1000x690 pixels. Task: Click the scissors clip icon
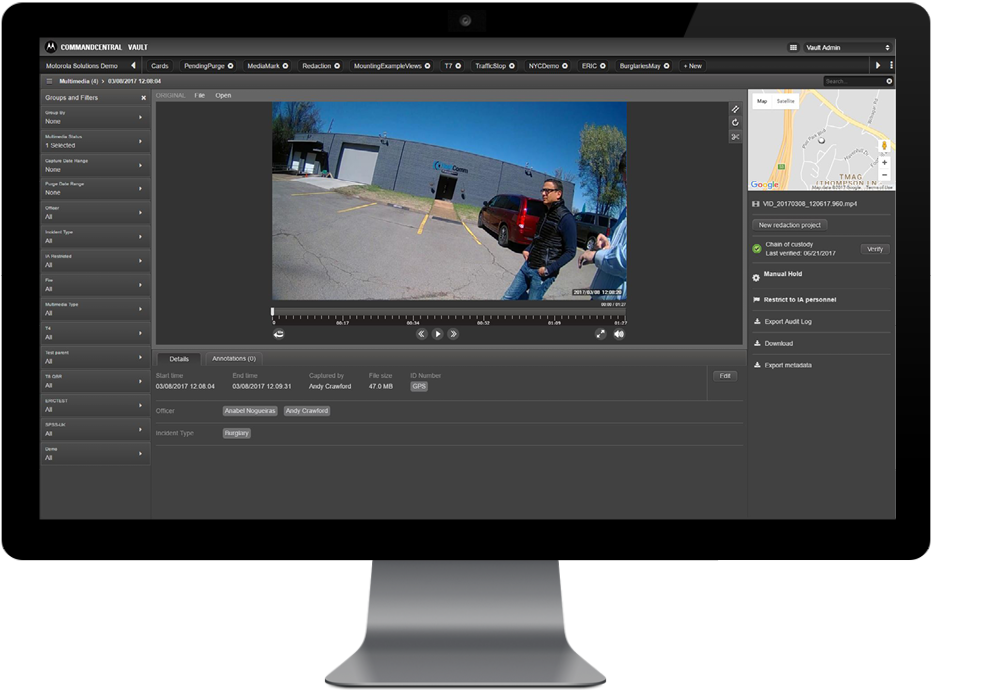click(735, 137)
